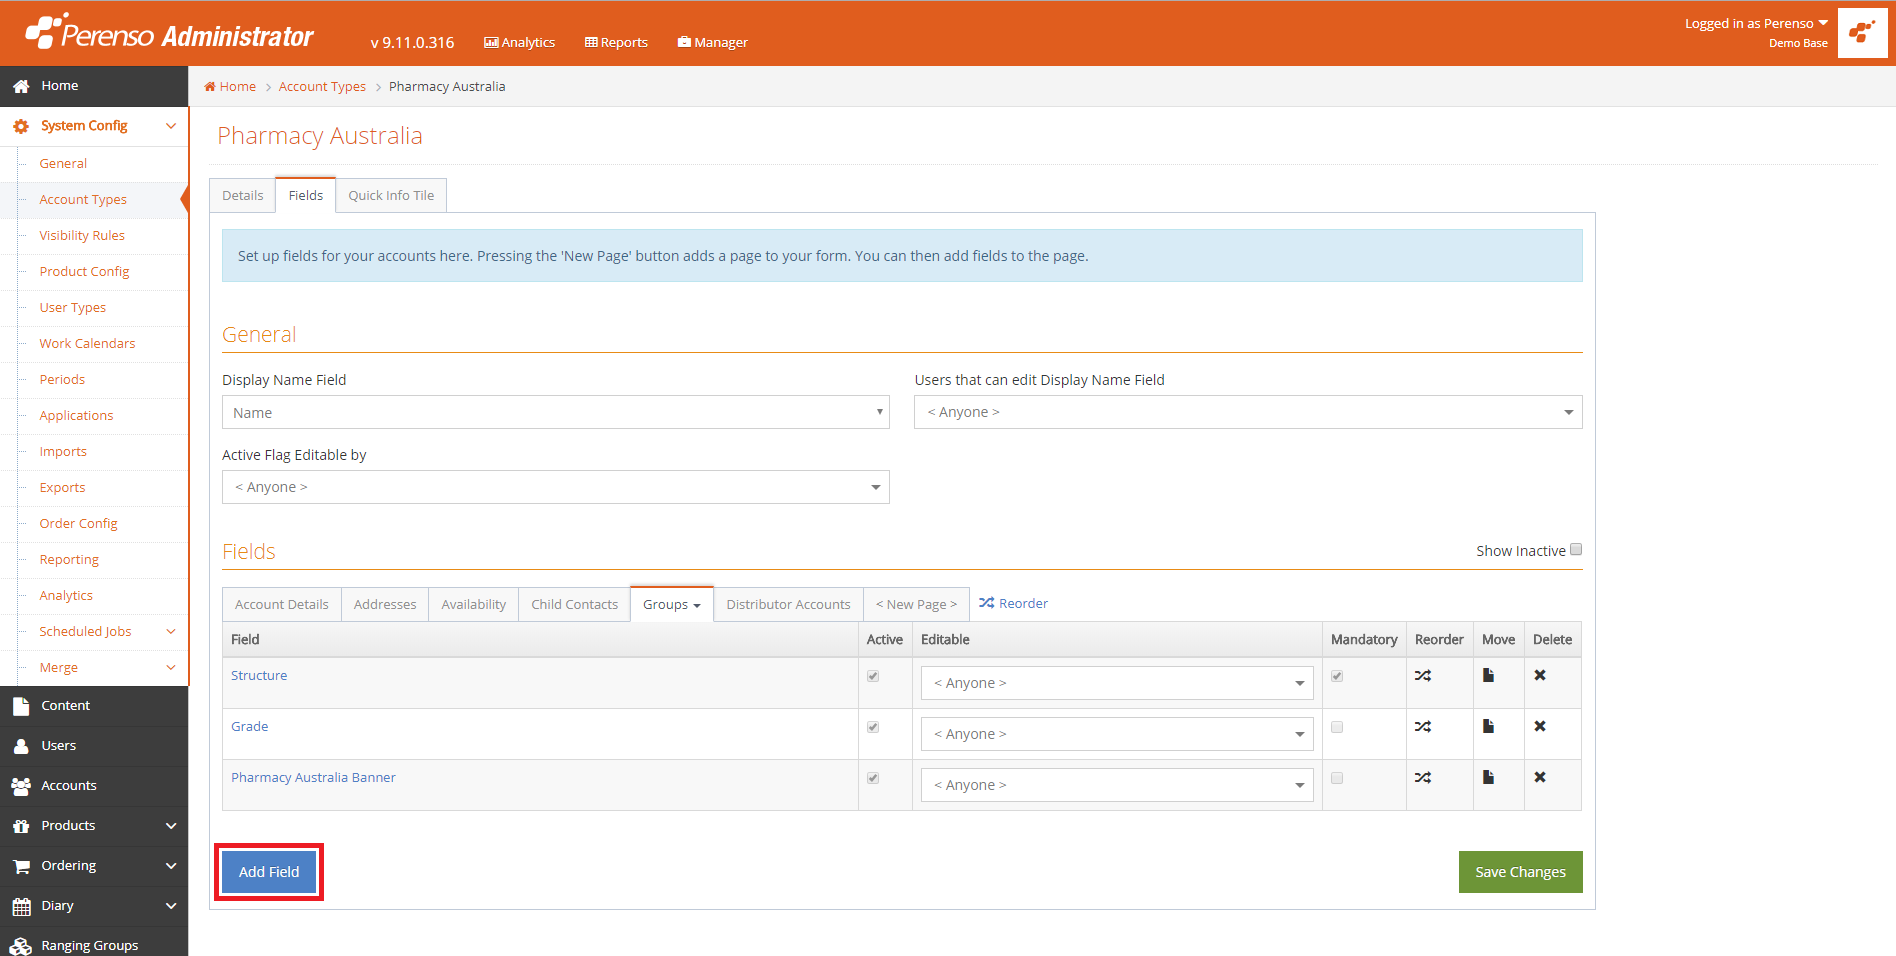Click the Diary calendar icon
Image resolution: width=1896 pixels, height=956 pixels.
[x=21, y=906]
